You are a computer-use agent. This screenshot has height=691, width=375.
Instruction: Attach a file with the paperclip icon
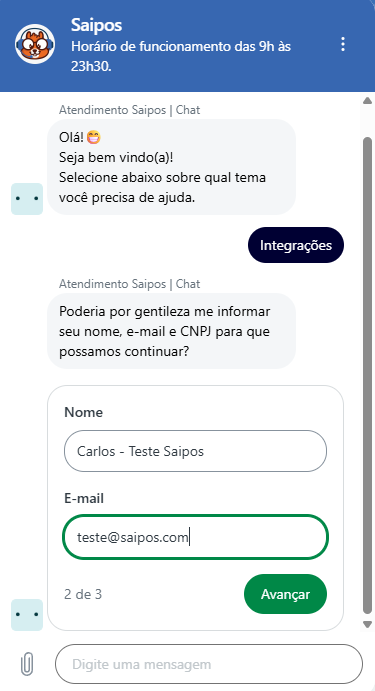(x=27, y=664)
